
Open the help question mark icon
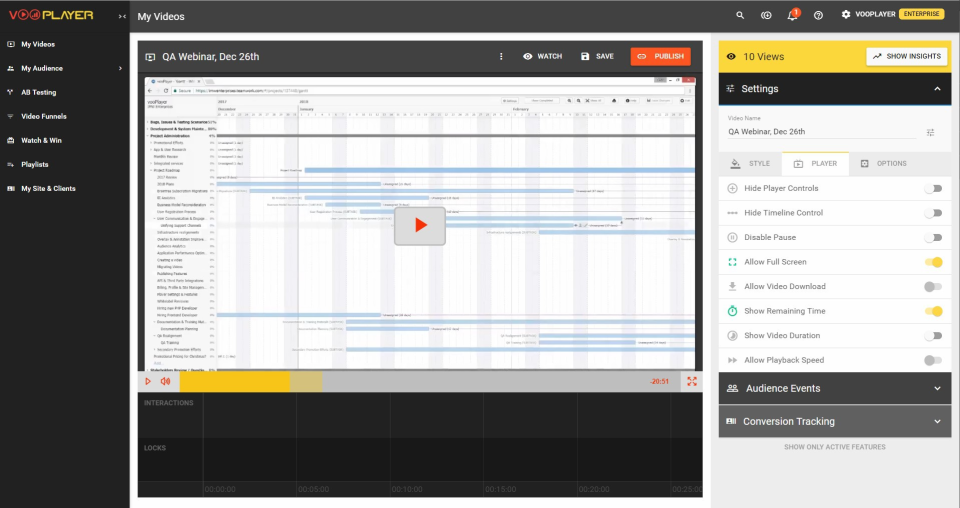pos(818,15)
